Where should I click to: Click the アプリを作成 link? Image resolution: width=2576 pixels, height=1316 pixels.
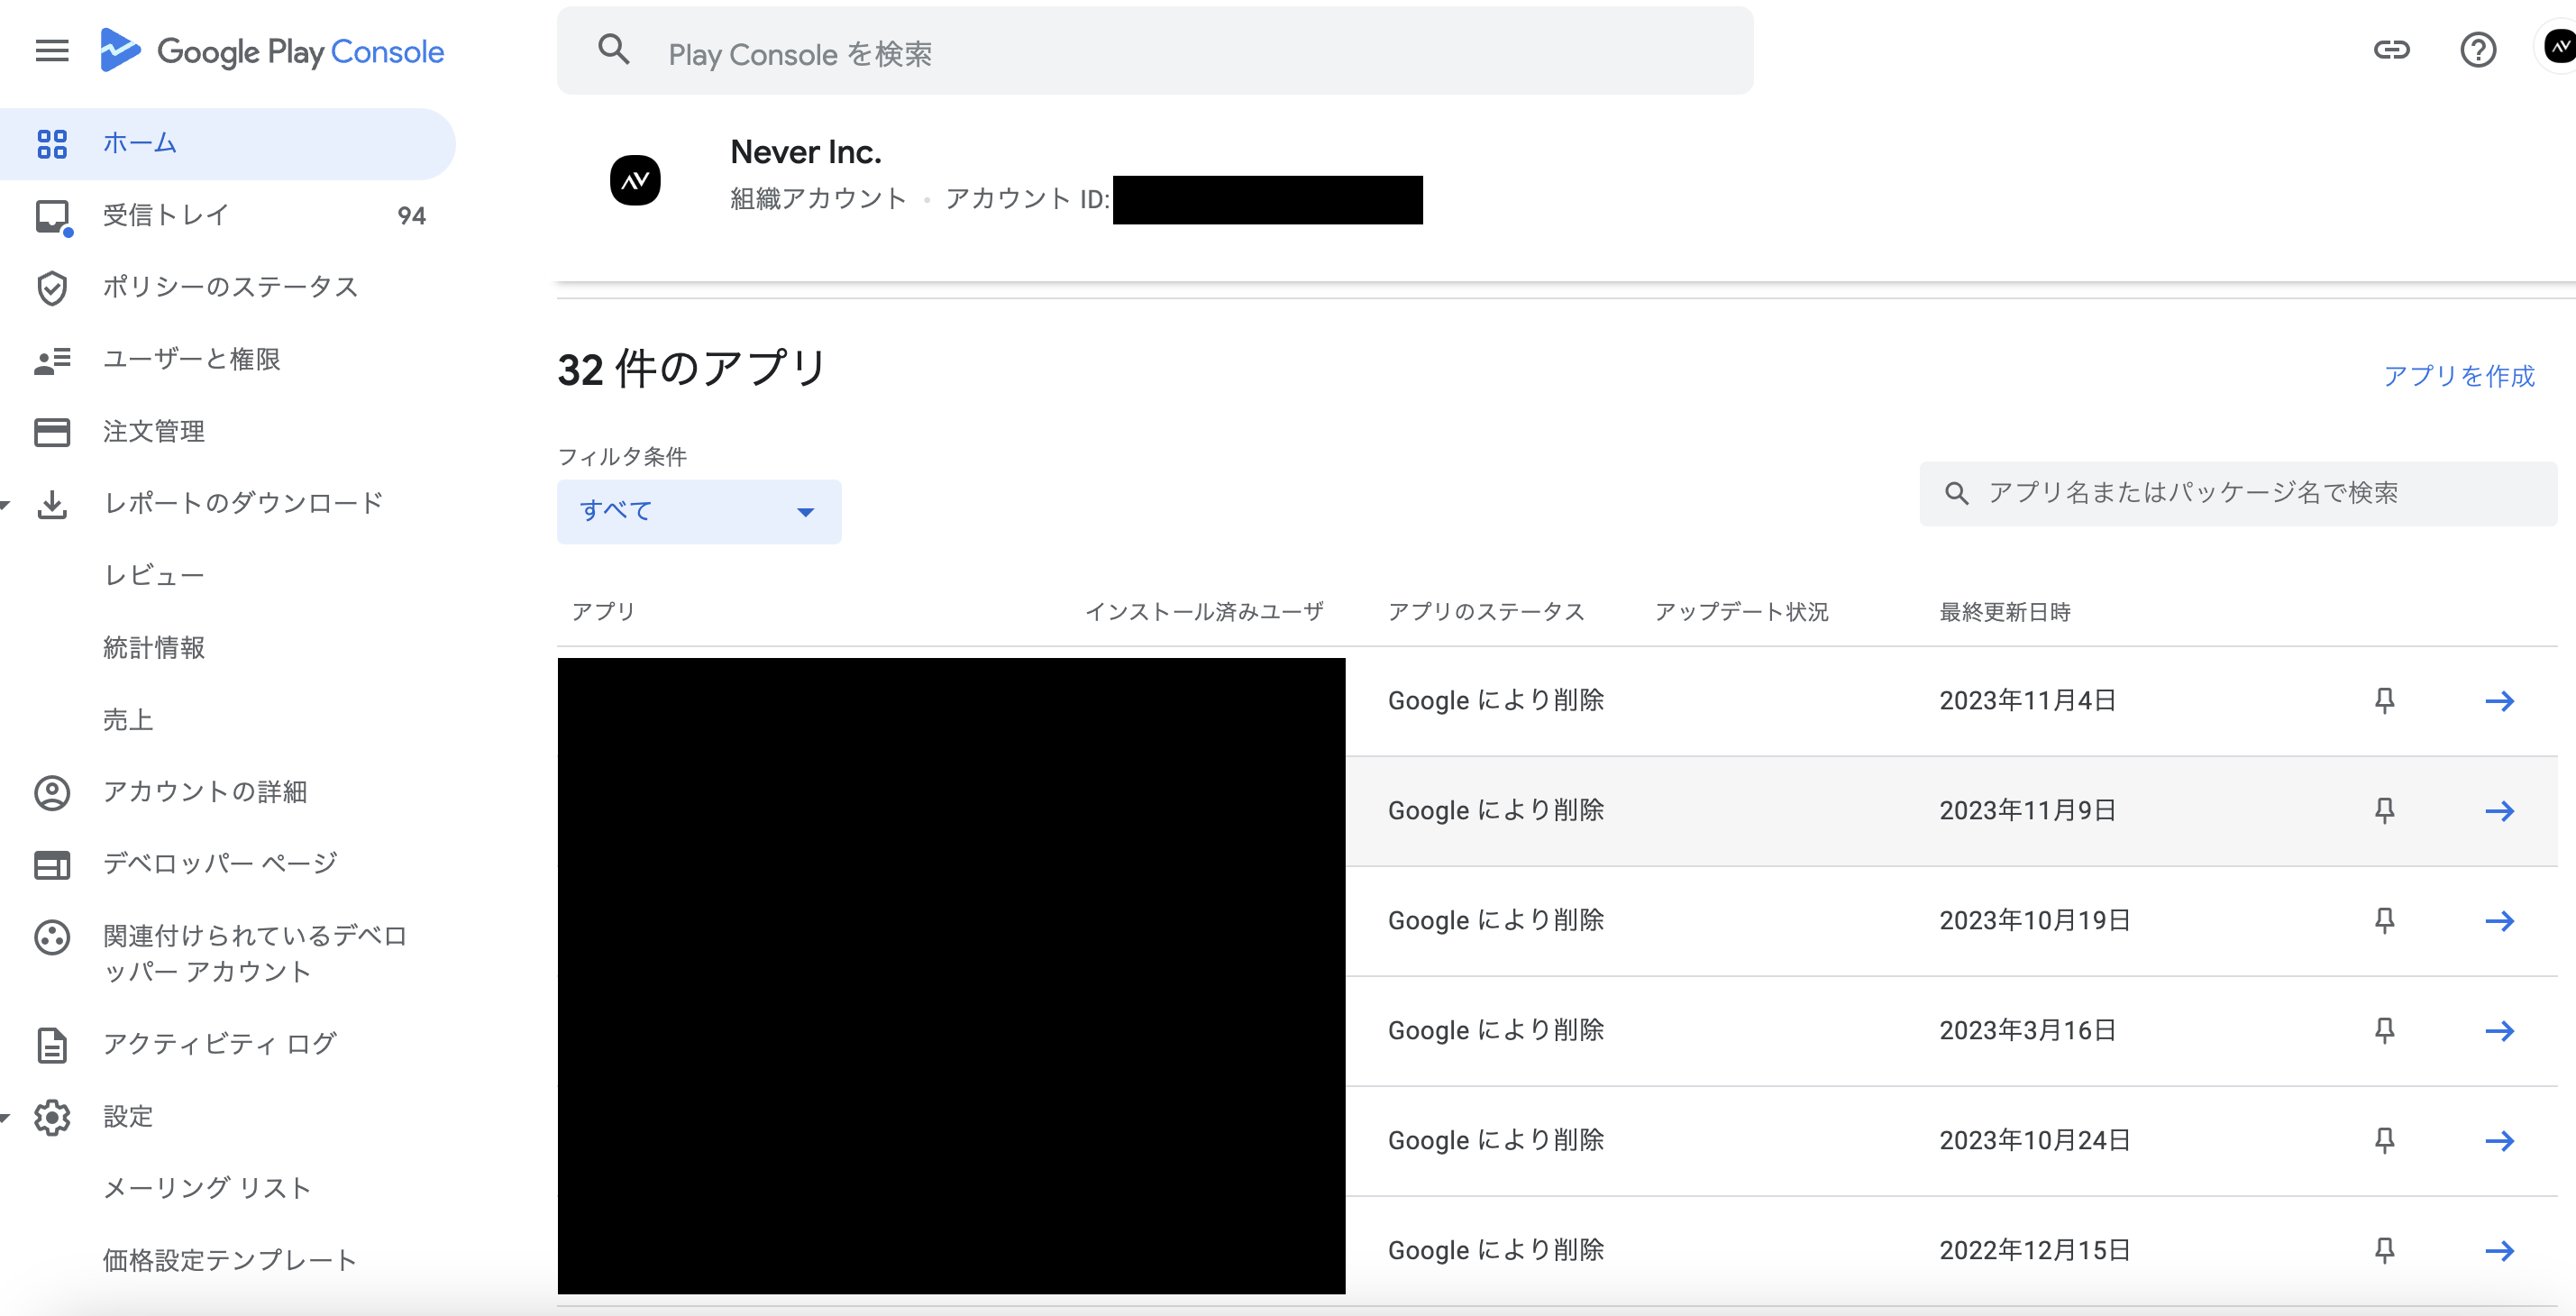[2458, 377]
